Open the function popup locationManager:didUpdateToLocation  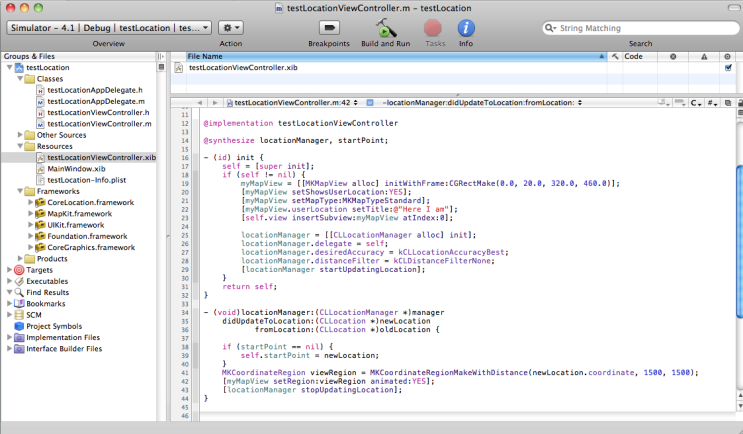pyautogui.click(x=482, y=103)
